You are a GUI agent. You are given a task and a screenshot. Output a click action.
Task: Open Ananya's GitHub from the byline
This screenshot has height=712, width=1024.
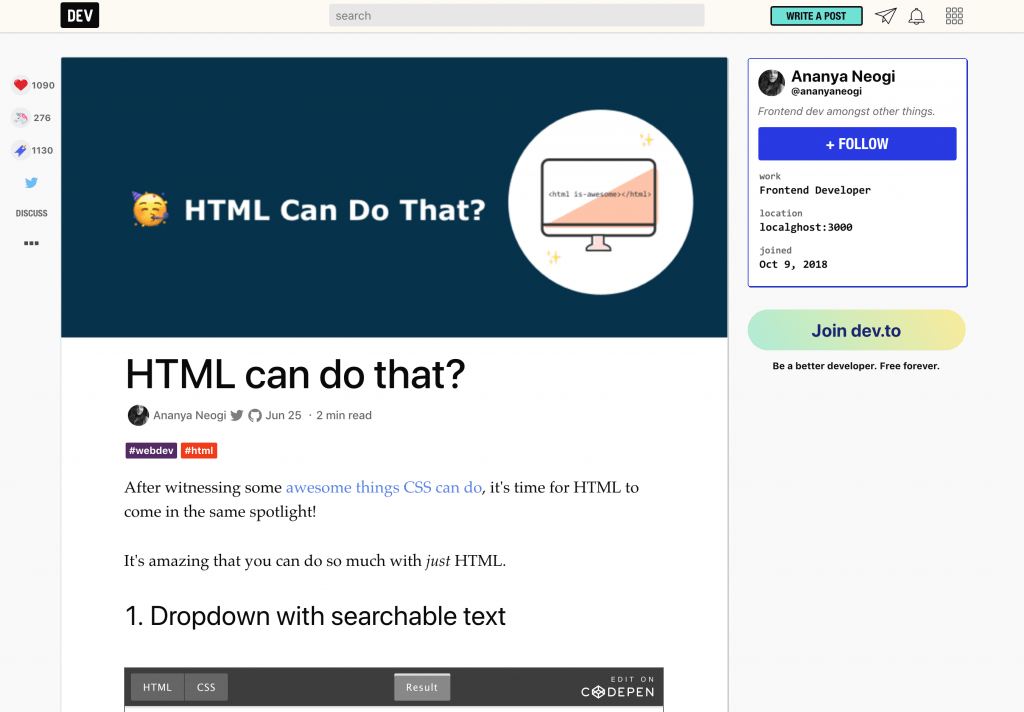point(253,415)
